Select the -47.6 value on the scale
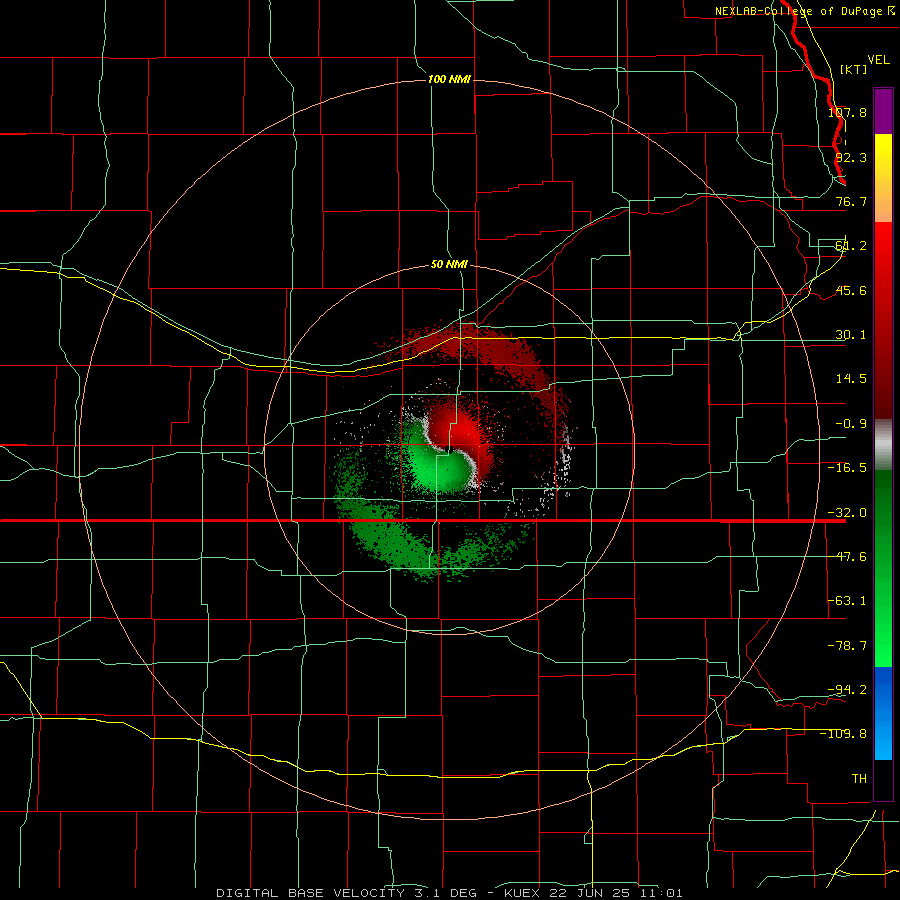 pos(847,557)
